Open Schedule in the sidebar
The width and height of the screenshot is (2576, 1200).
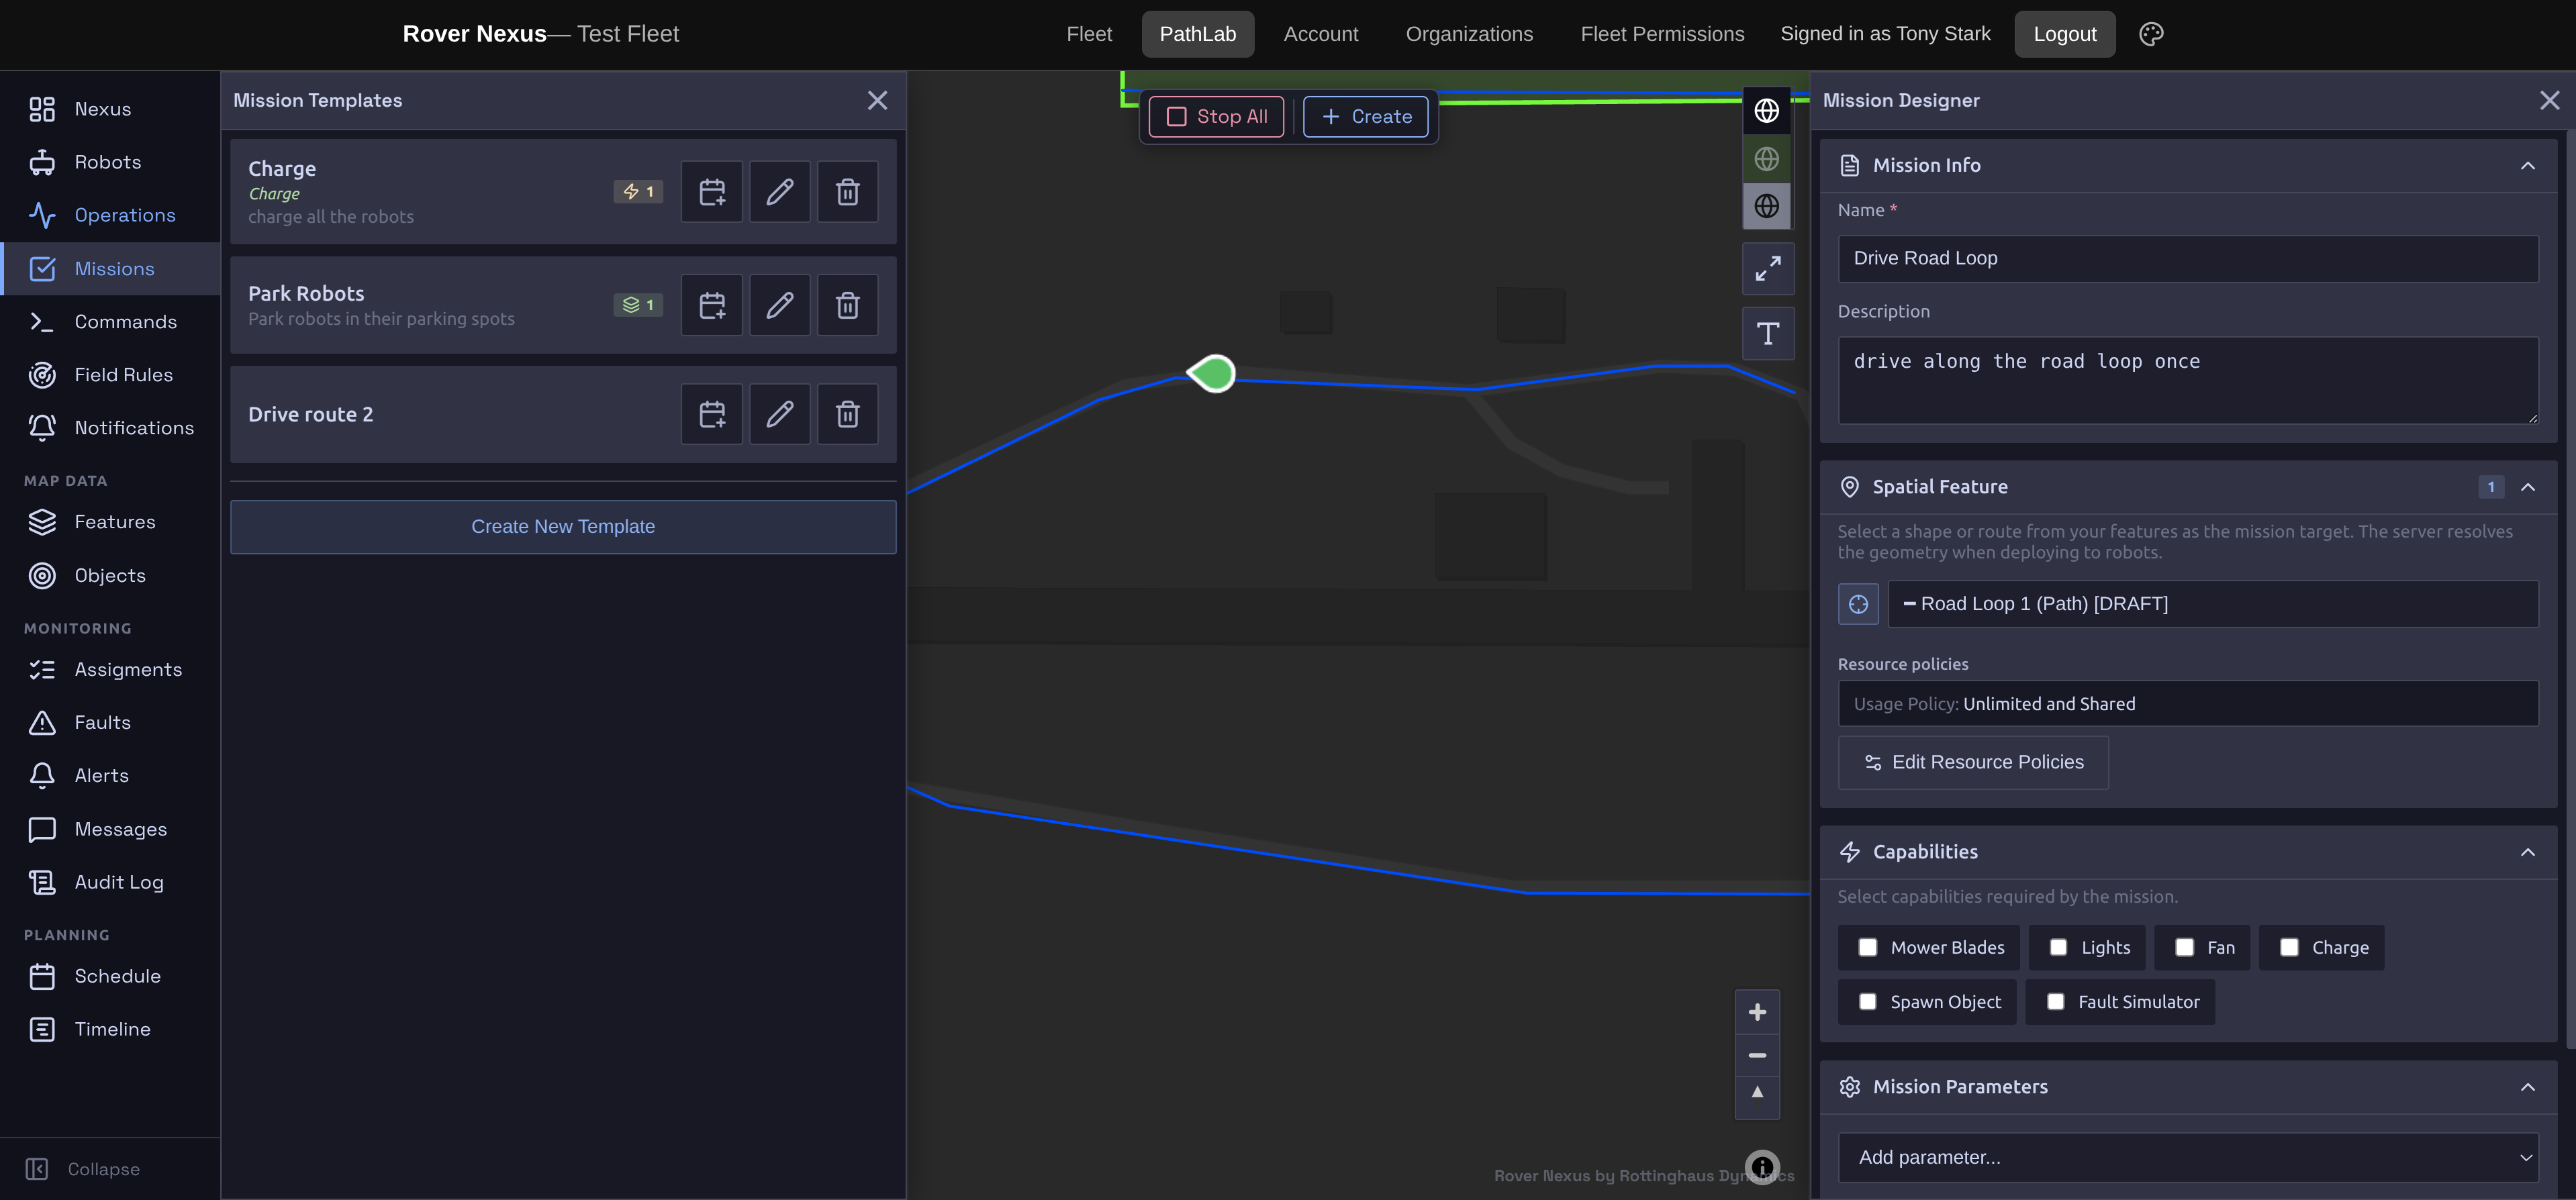coord(110,976)
